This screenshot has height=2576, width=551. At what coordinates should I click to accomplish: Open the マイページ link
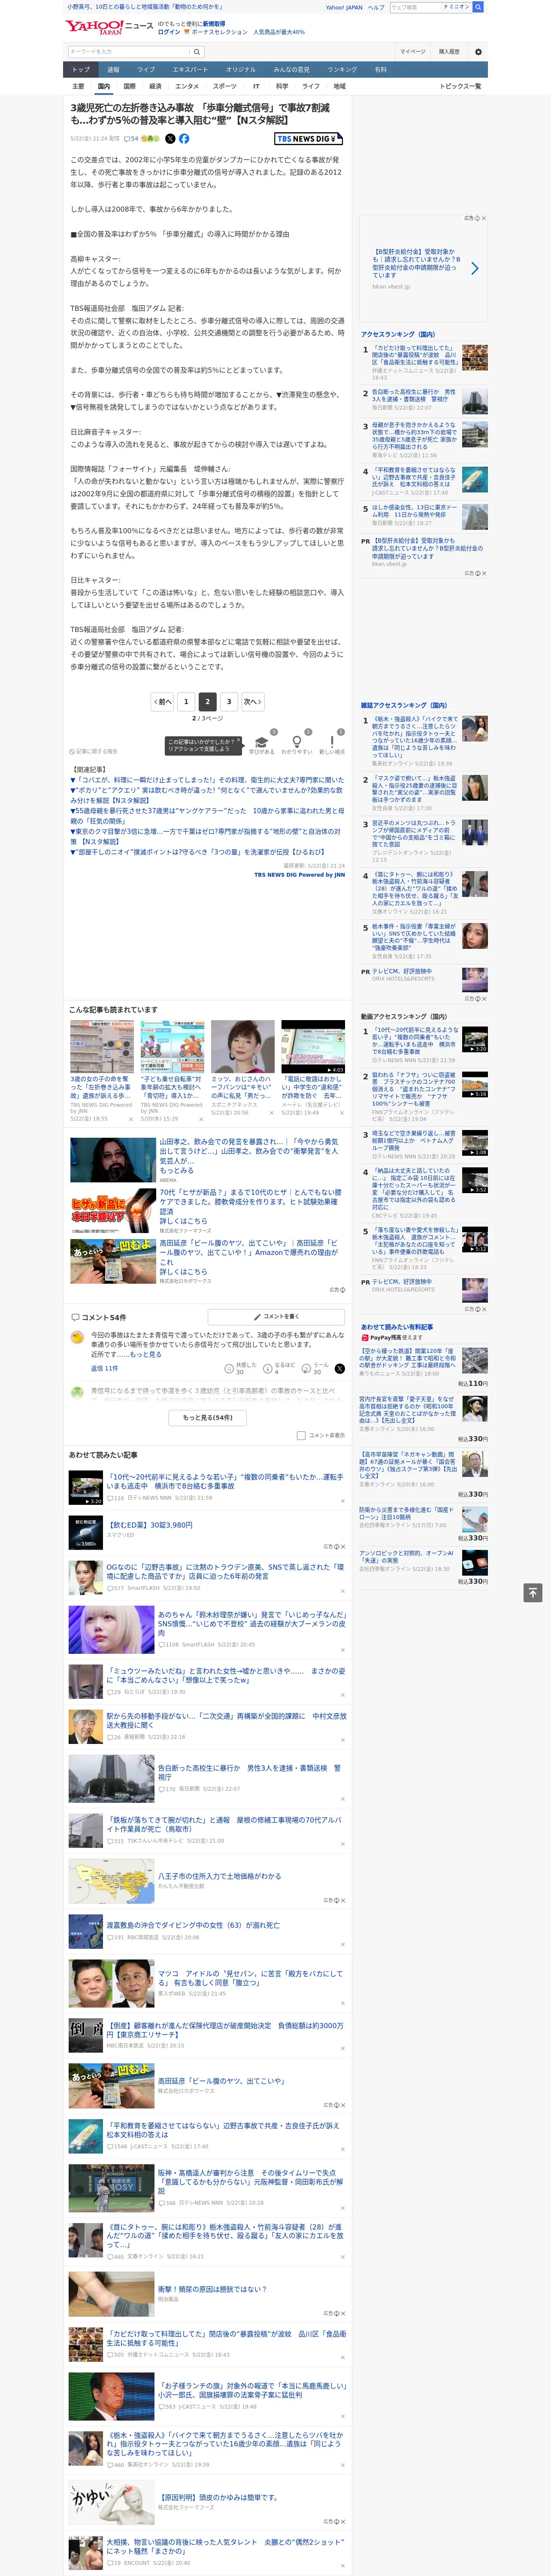(413, 51)
